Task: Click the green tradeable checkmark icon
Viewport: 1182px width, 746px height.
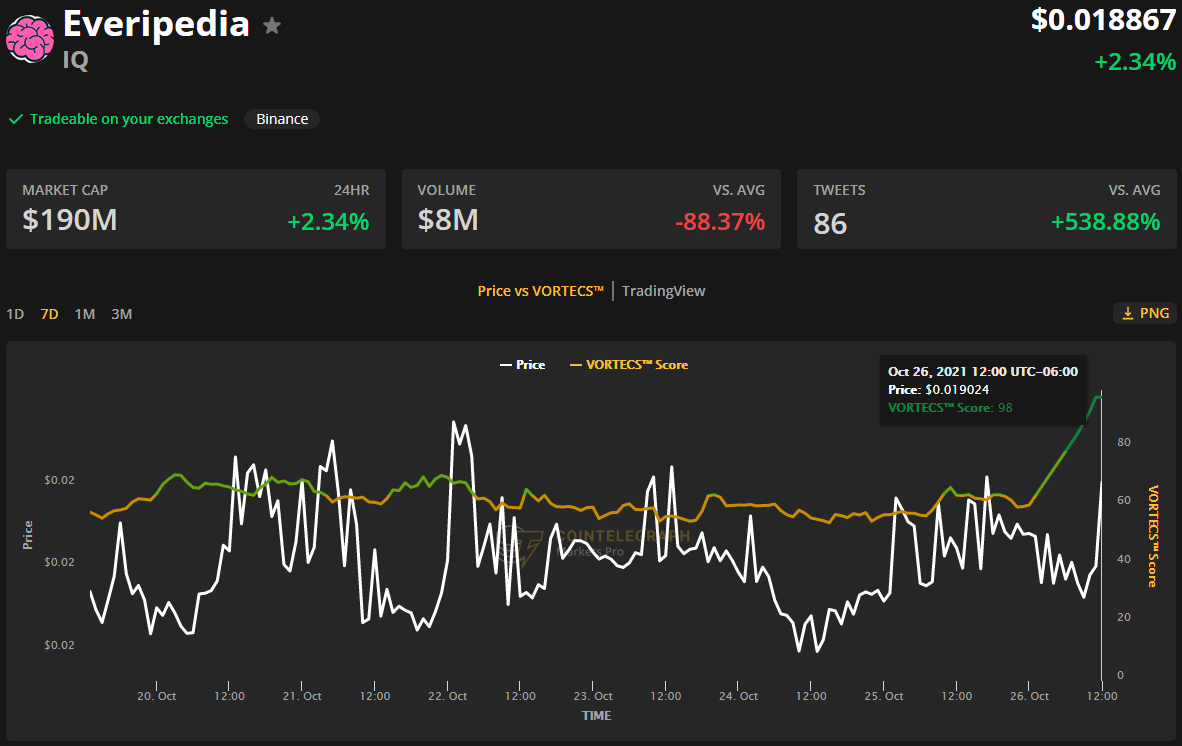Action: [x=15, y=119]
